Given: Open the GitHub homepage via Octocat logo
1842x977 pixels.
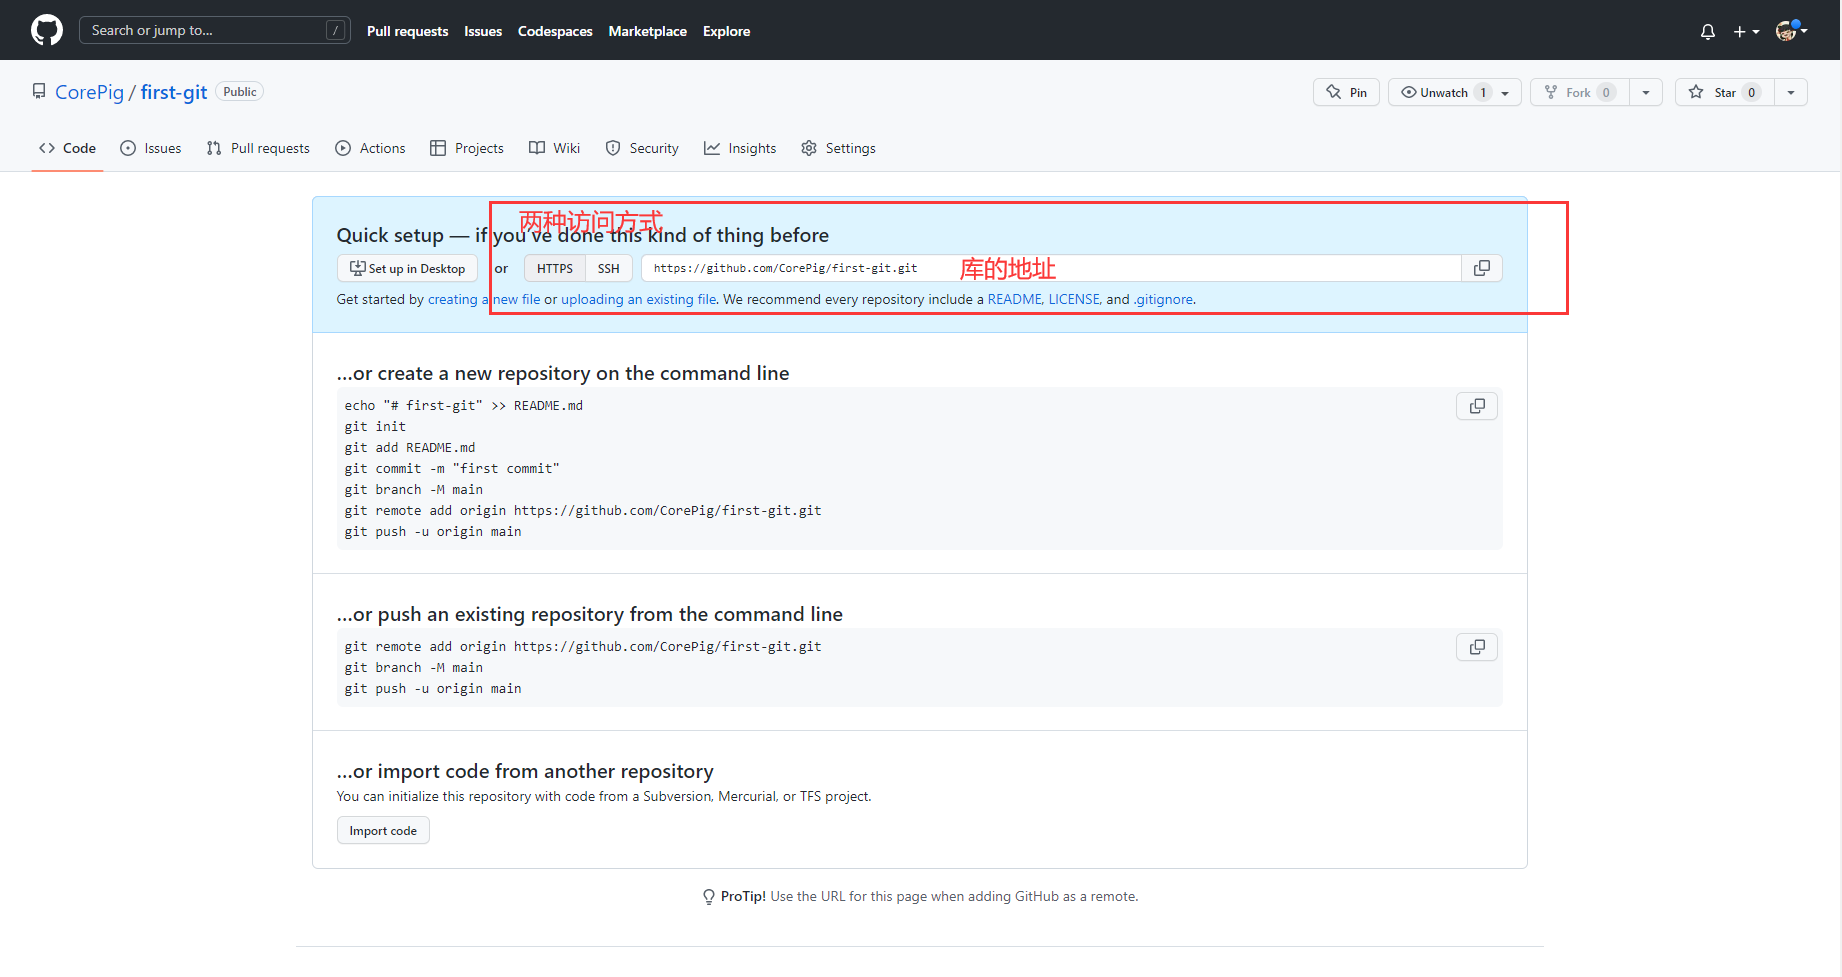Looking at the screenshot, I should pos(46,30).
